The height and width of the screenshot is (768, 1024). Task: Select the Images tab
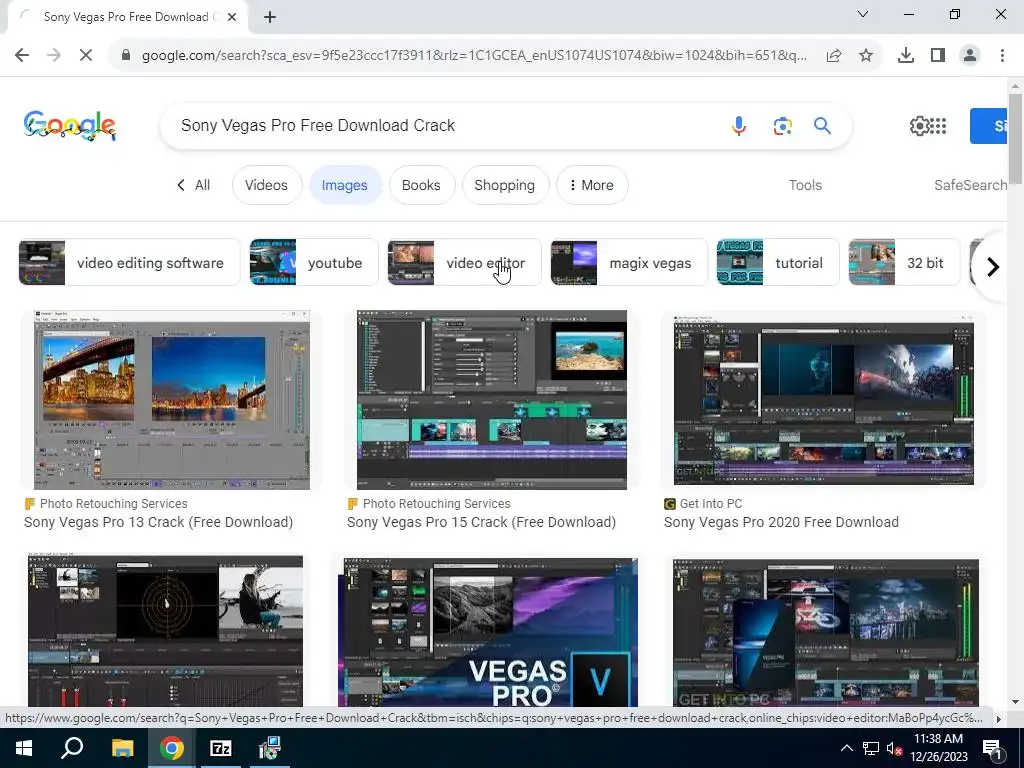(344, 185)
